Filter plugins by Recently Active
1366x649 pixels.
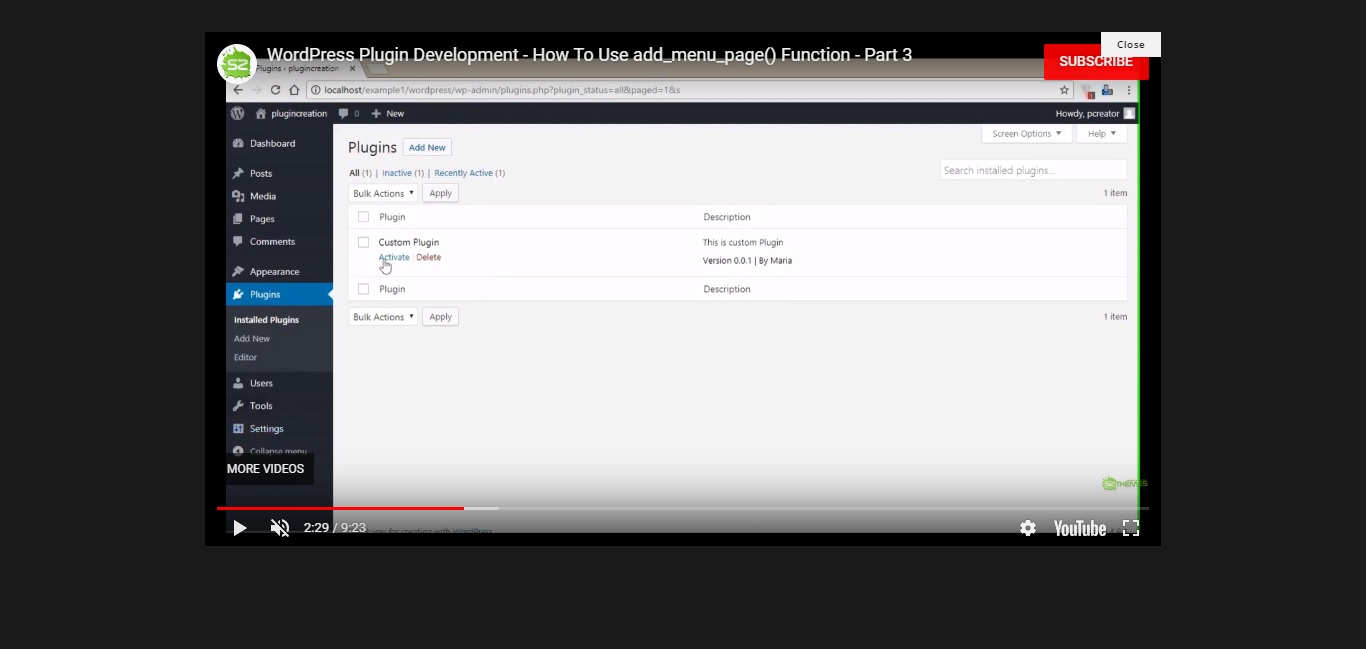(463, 173)
